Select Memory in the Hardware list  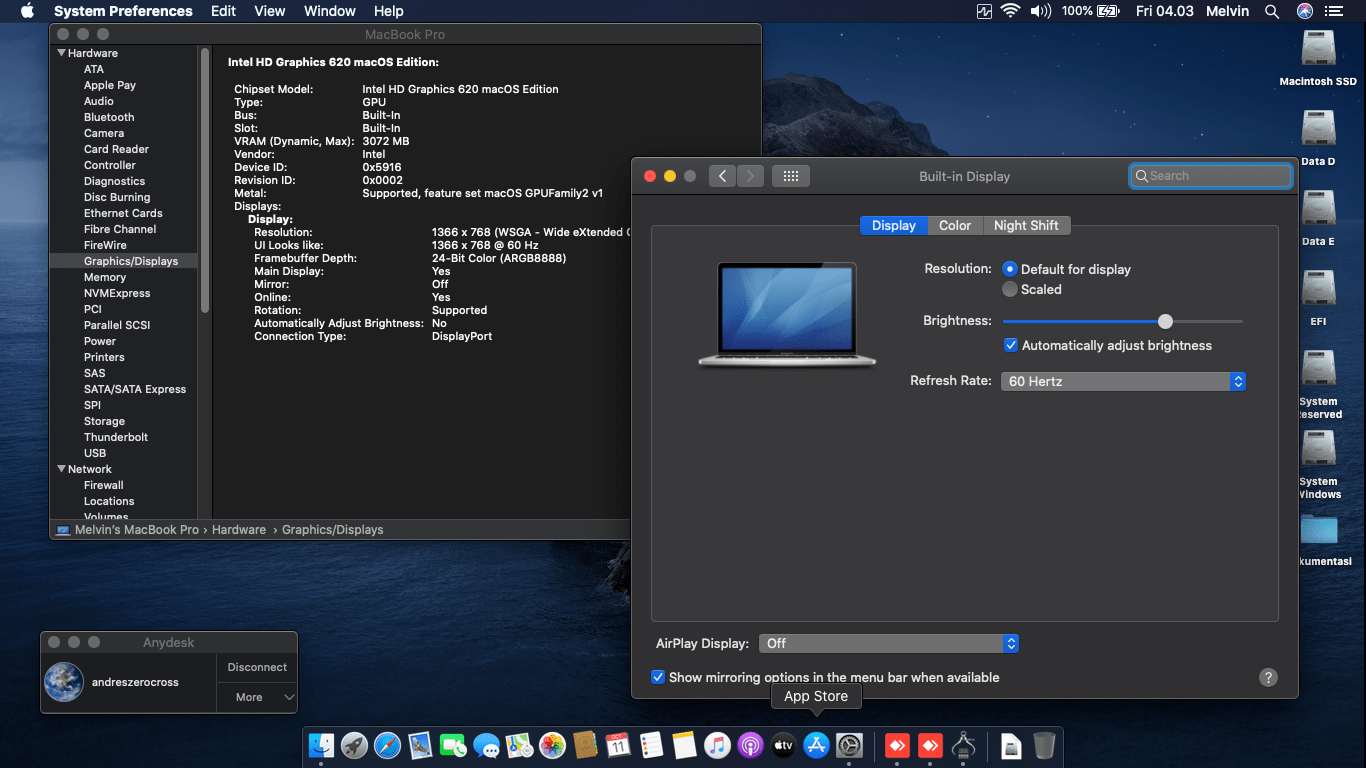click(105, 277)
